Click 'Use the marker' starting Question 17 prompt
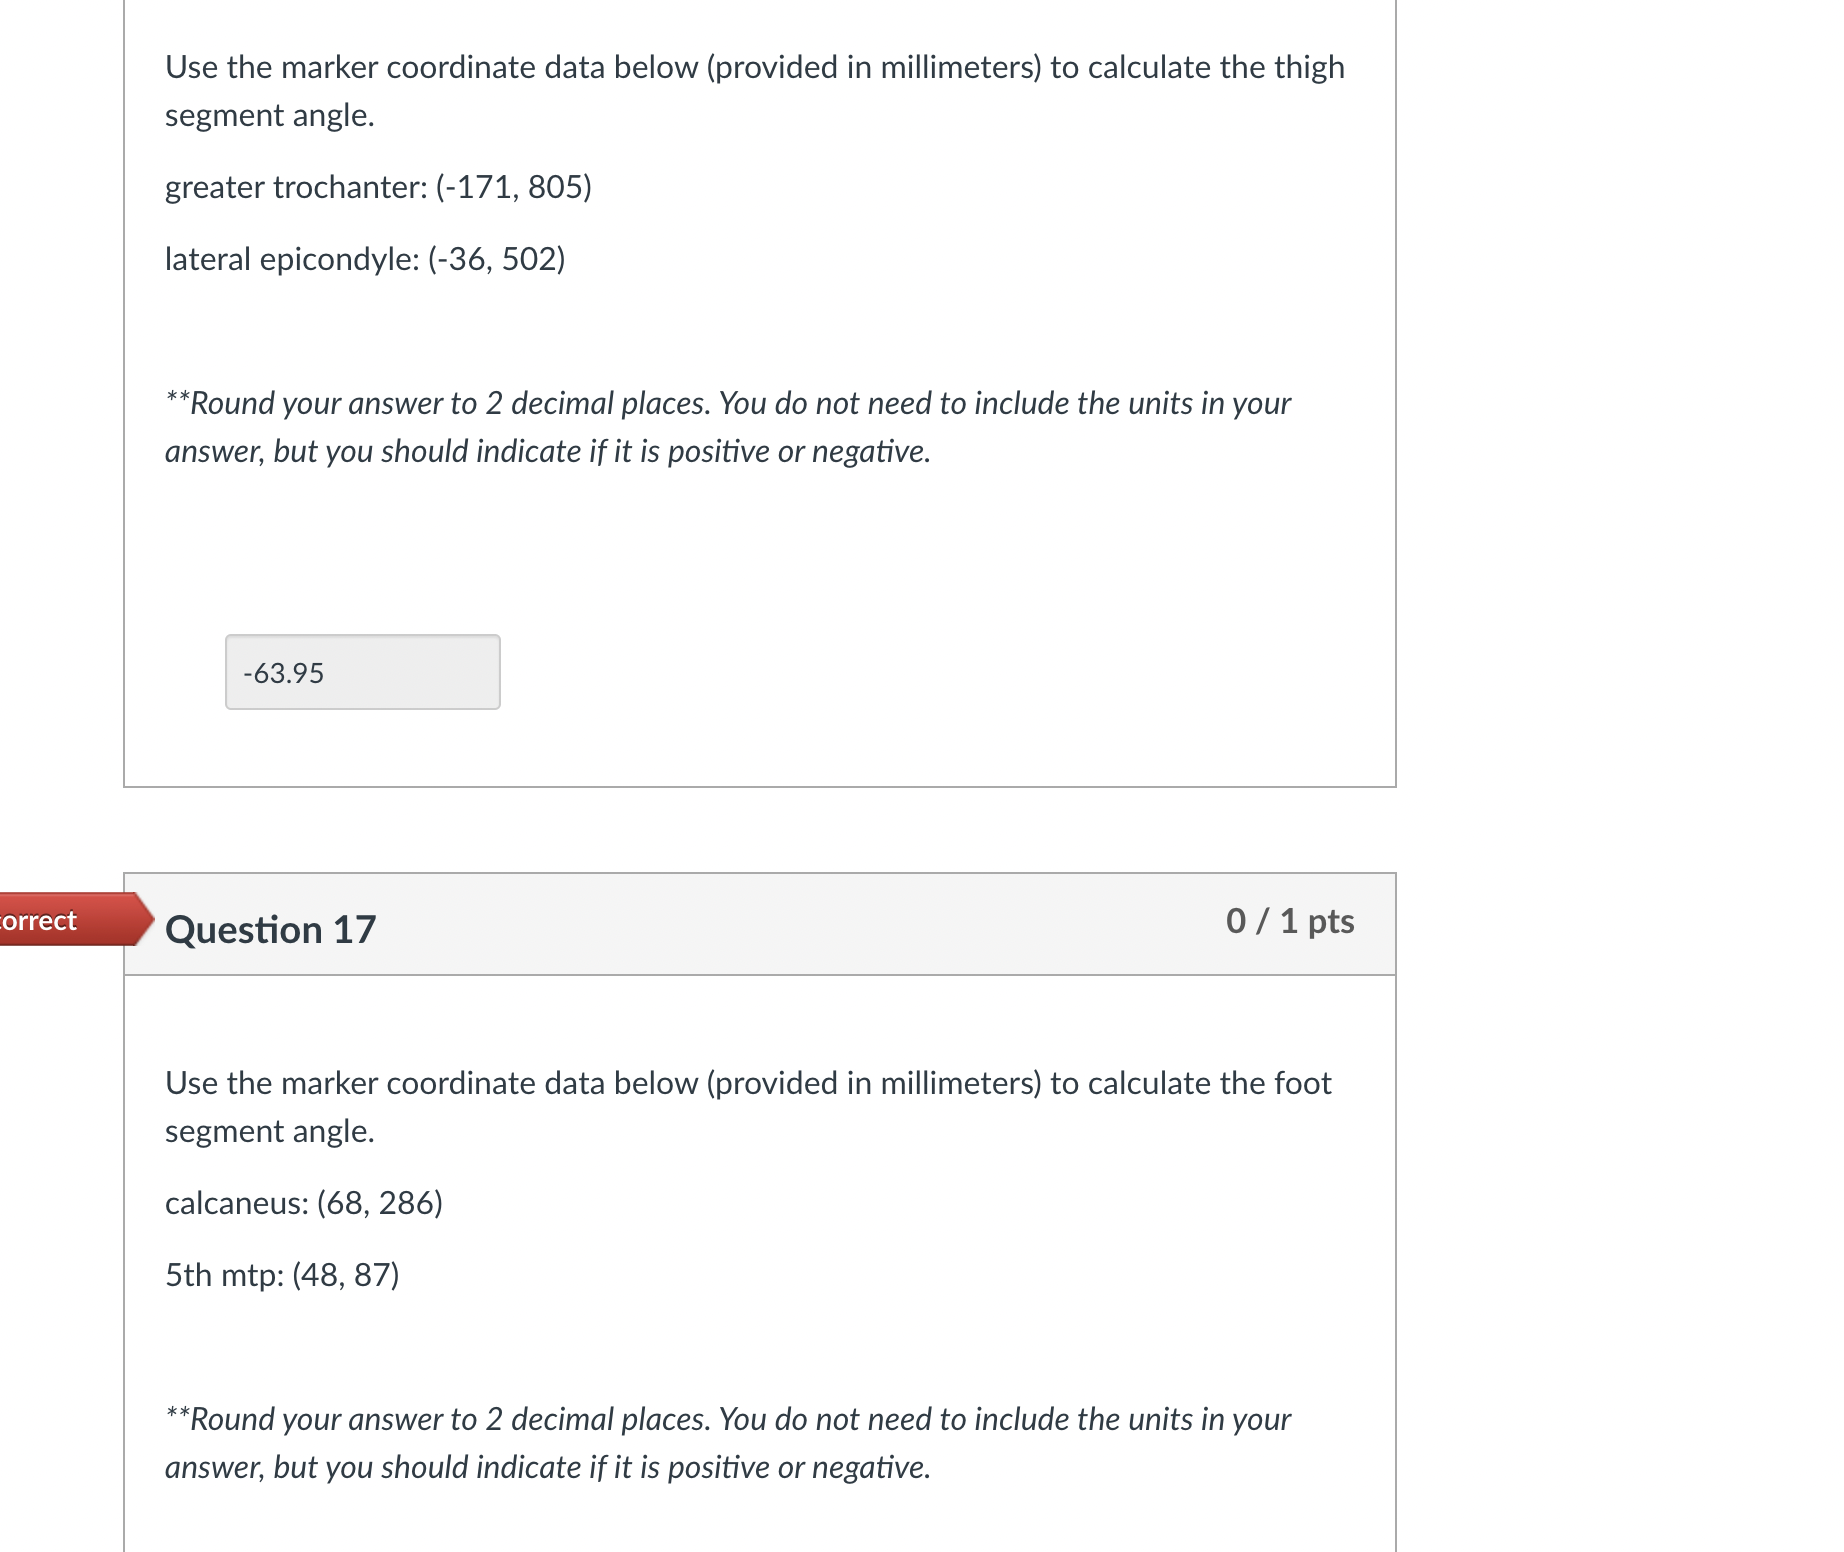This screenshot has height=1552, width=1844. coord(271,1083)
